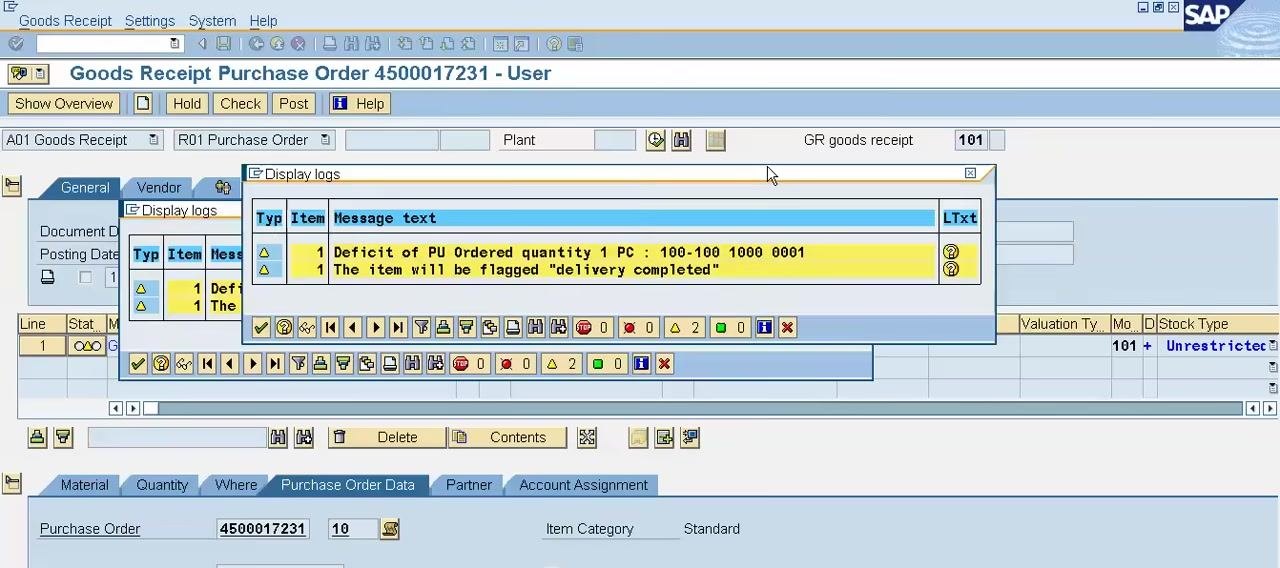Open find binoculars in front Display logs dialog
The height and width of the screenshot is (568, 1280).
pos(536,327)
